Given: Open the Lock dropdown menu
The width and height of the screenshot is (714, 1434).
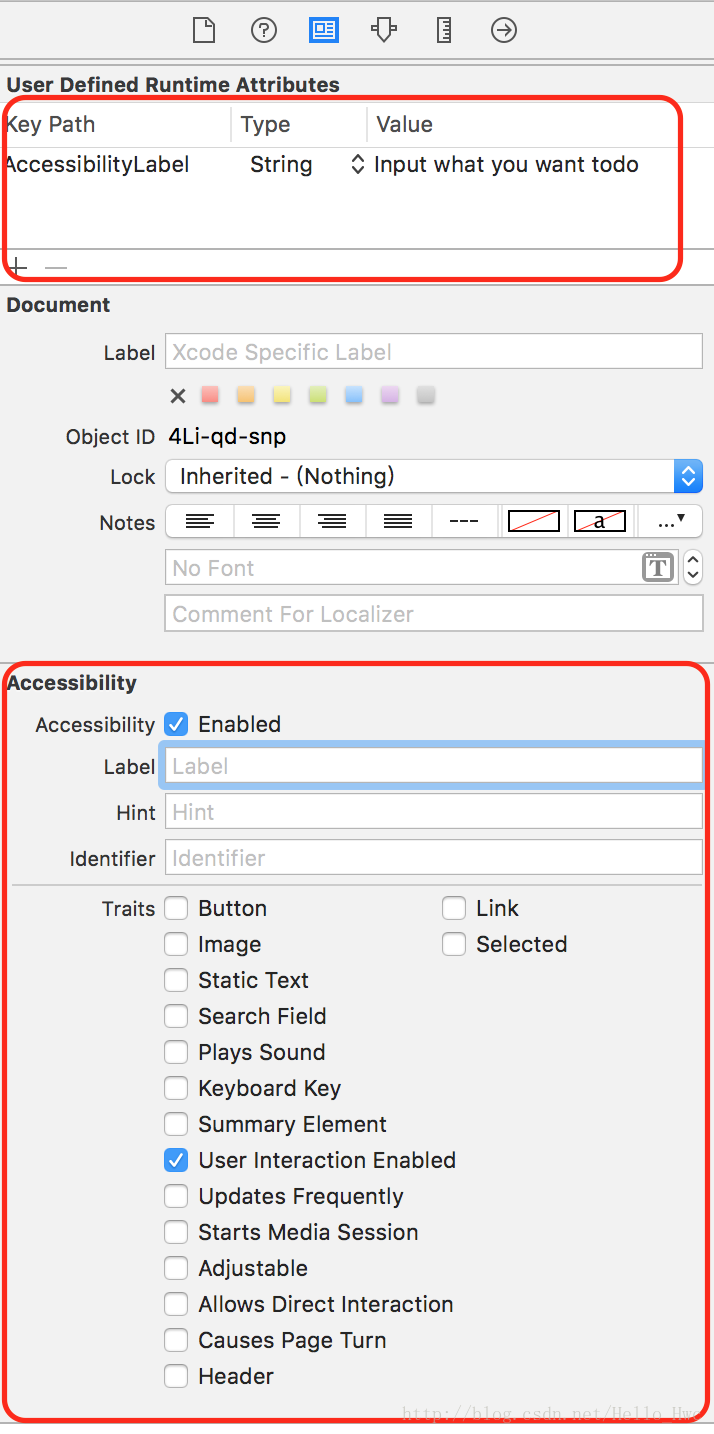Looking at the screenshot, I should point(434,476).
